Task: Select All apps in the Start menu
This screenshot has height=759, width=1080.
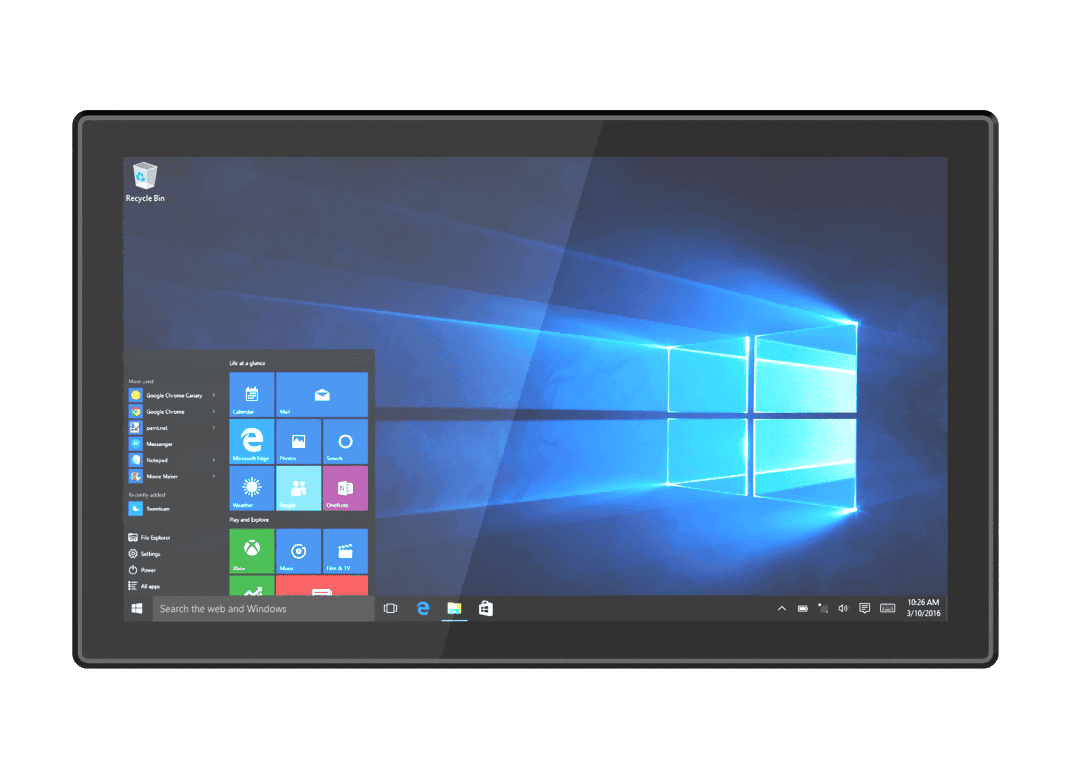Action: tap(148, 587)
